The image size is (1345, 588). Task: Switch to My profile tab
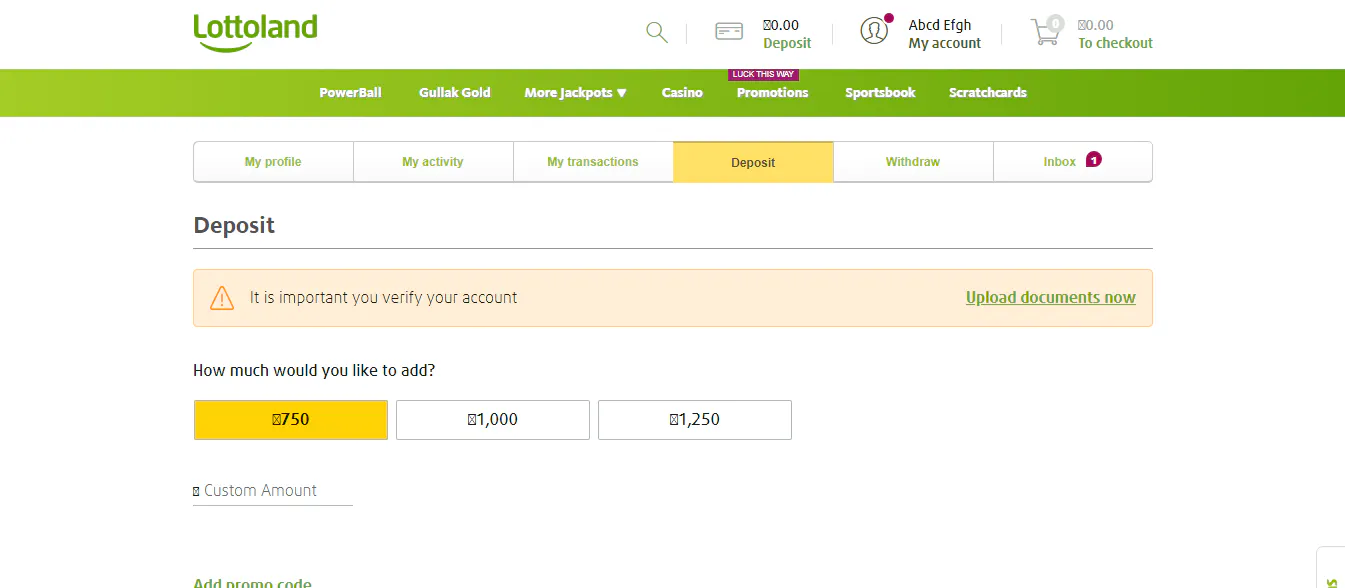[273, 162]
